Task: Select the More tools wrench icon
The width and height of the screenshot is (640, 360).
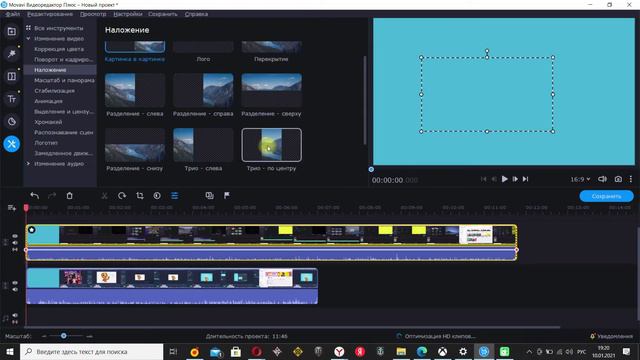Action: tap(11, 144)
